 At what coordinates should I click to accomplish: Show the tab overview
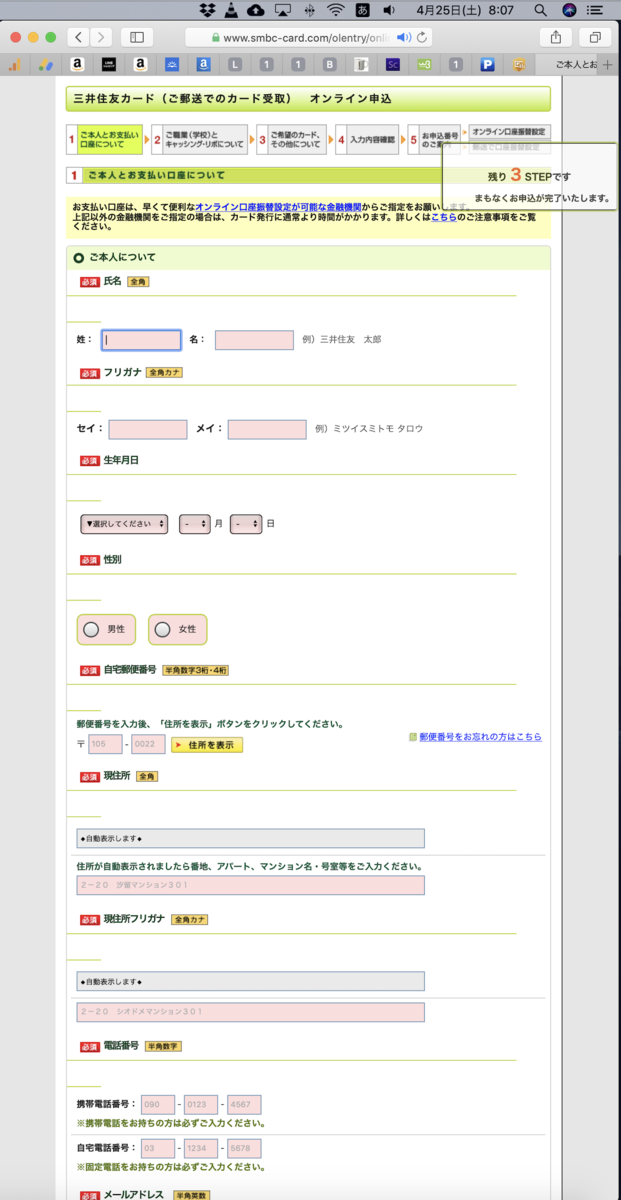tap(594, 37)
